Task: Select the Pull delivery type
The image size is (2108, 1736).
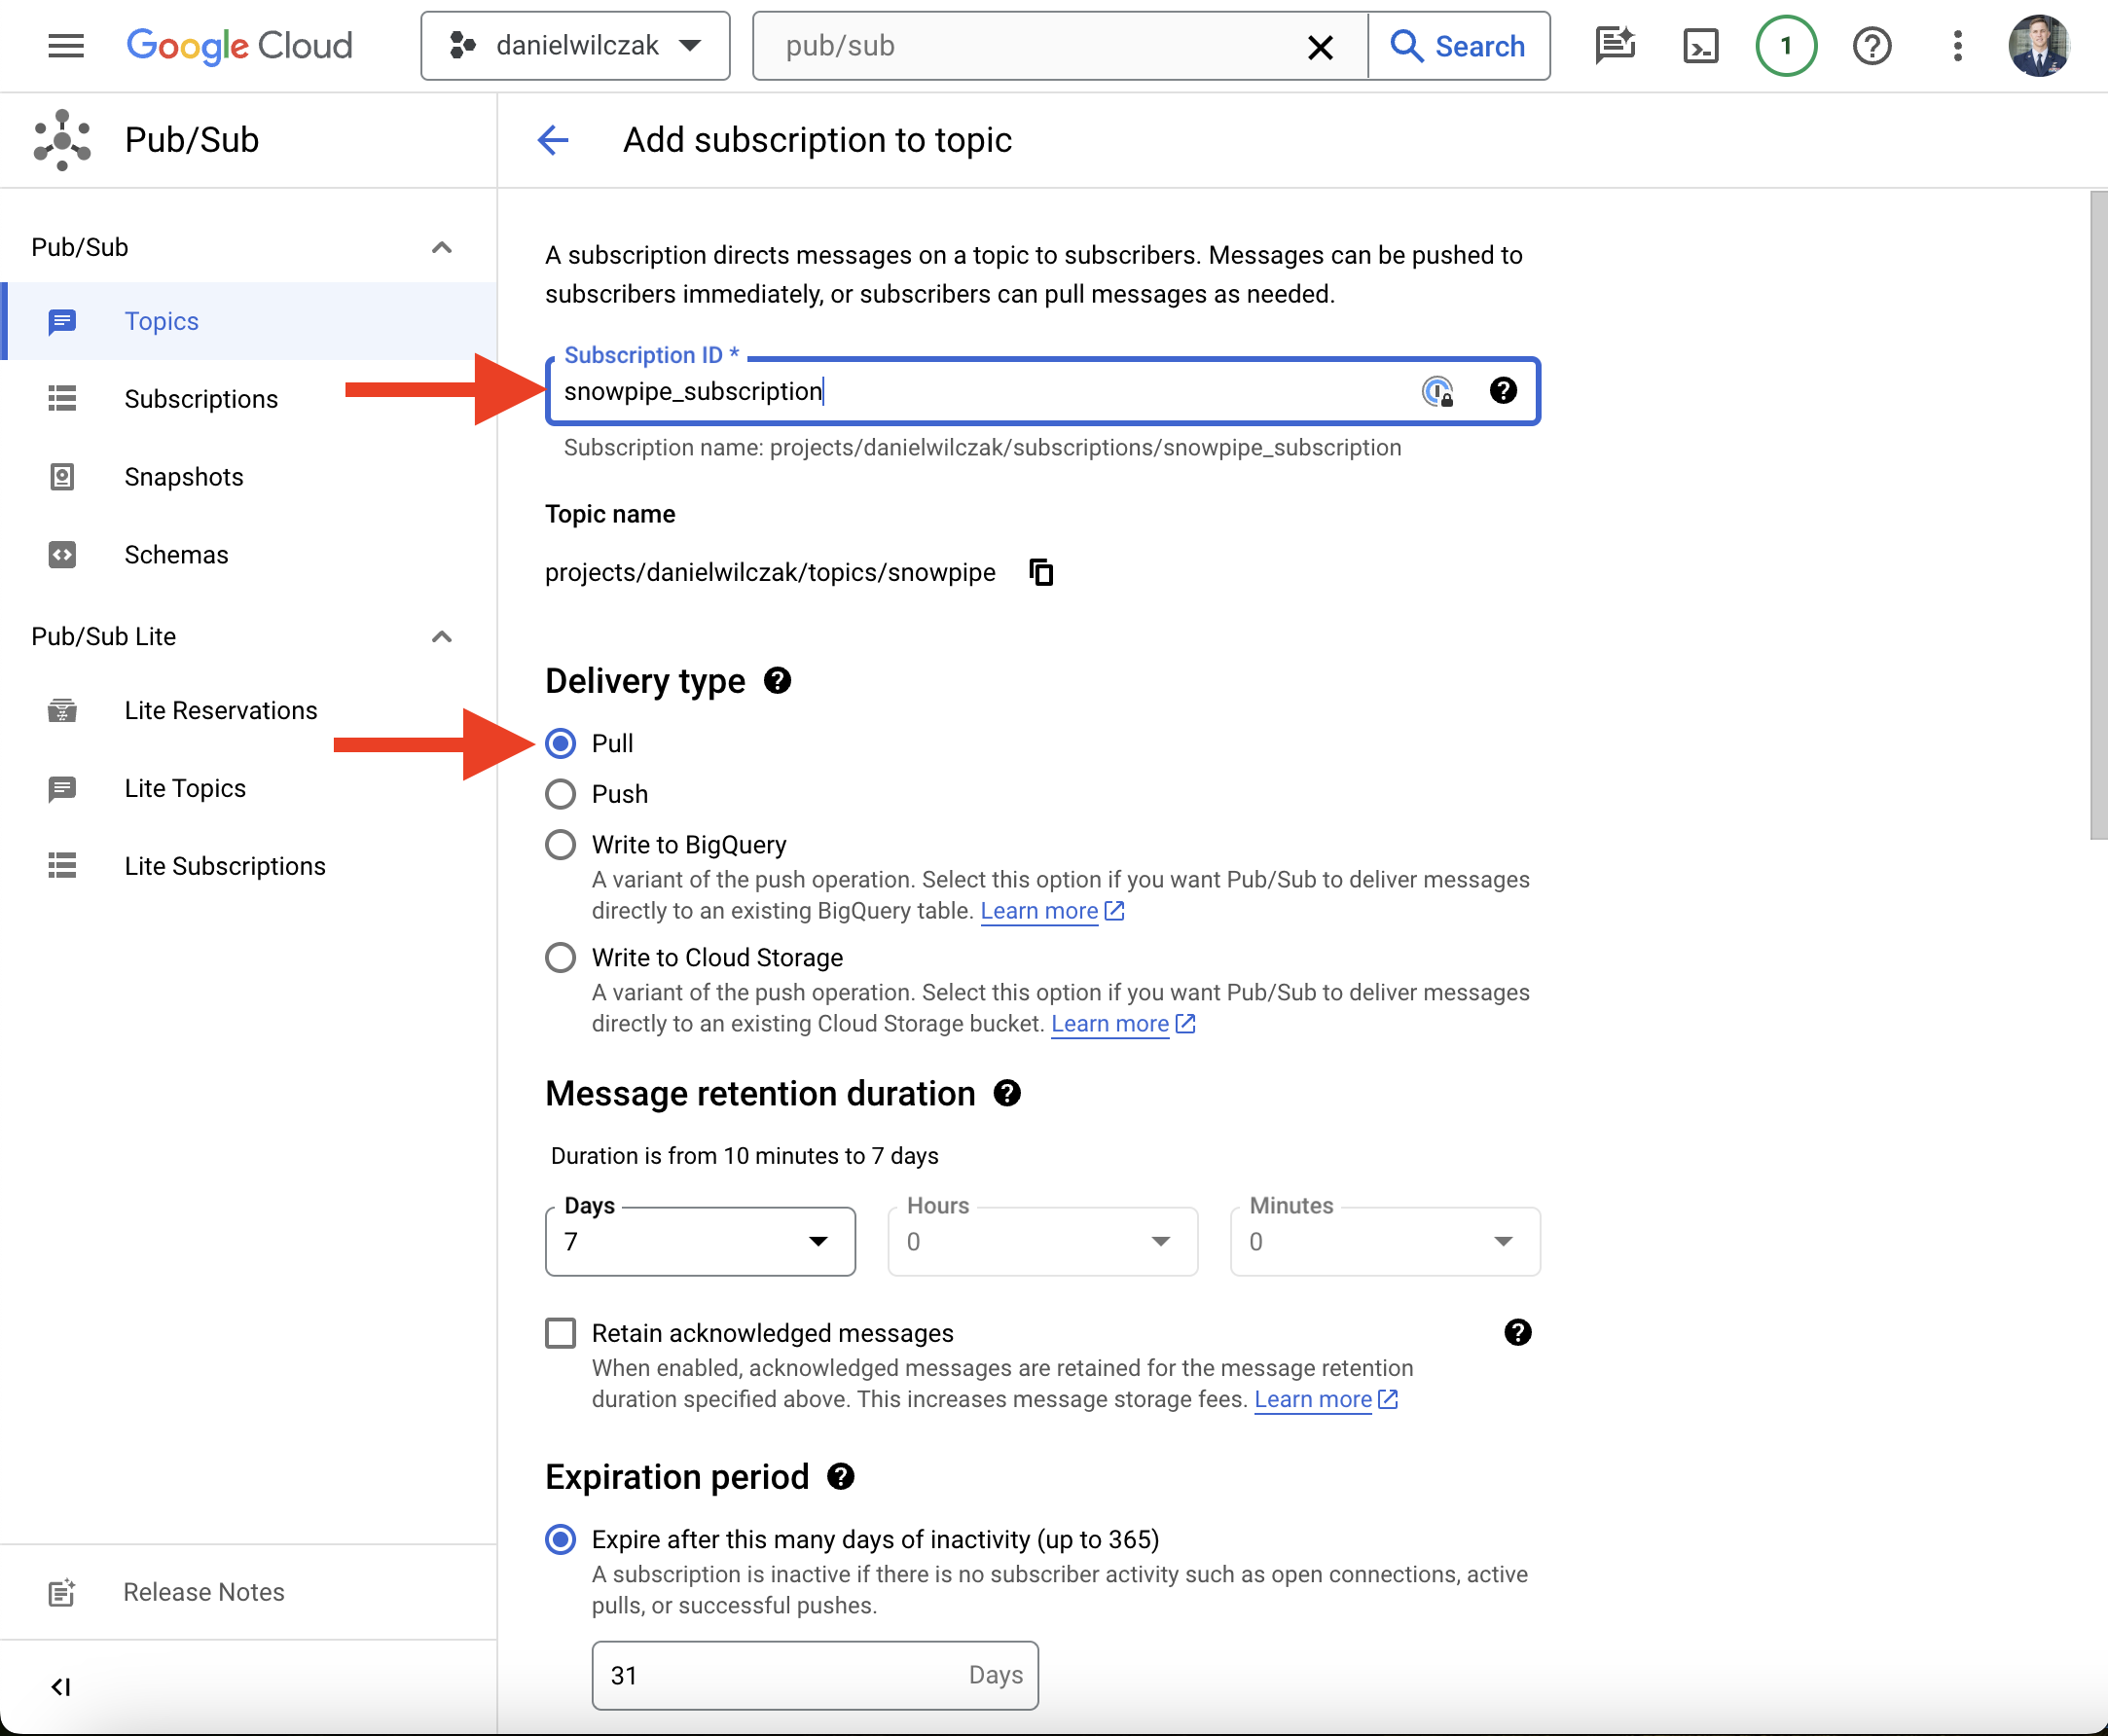Action: click(x=560, y=743)
